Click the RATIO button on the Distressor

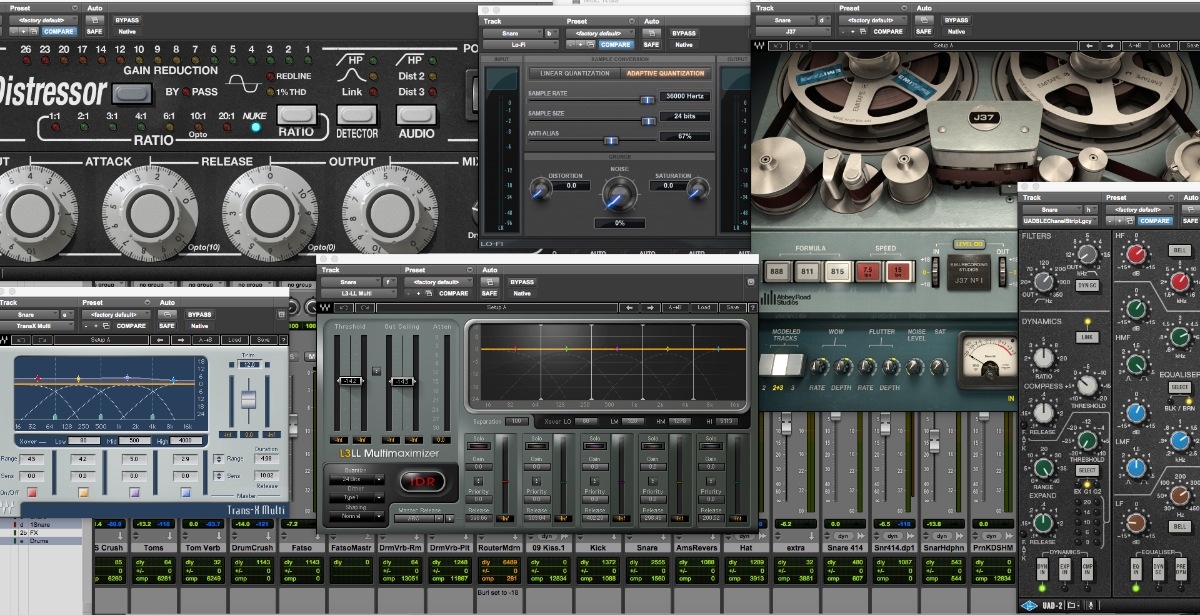[x=297, y=114]
